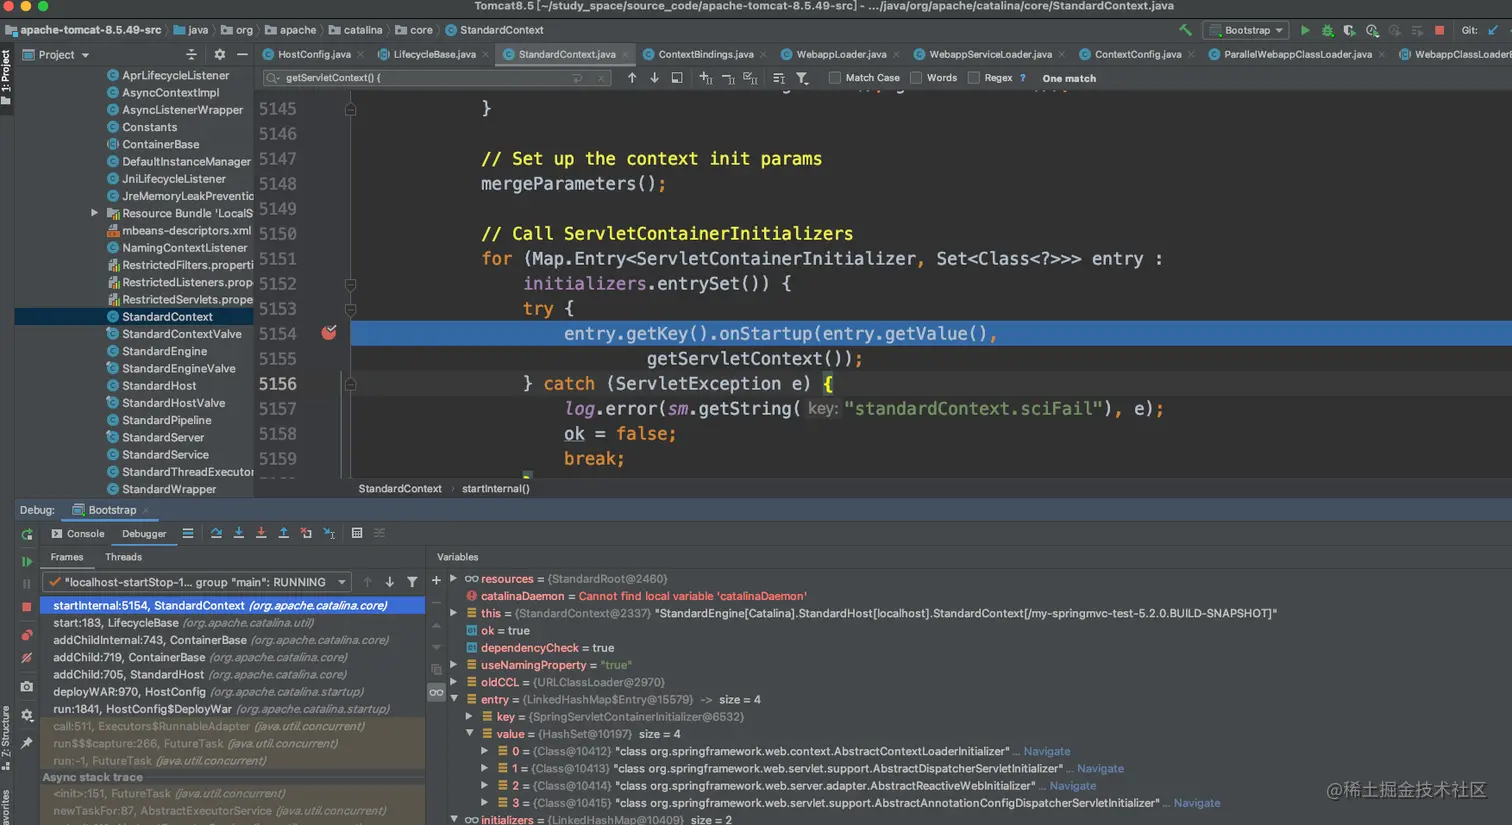The width and height of the screenshot is (1512, 825).
Task: Switch to the HostConfig.java tab
Action: point(313,54)
